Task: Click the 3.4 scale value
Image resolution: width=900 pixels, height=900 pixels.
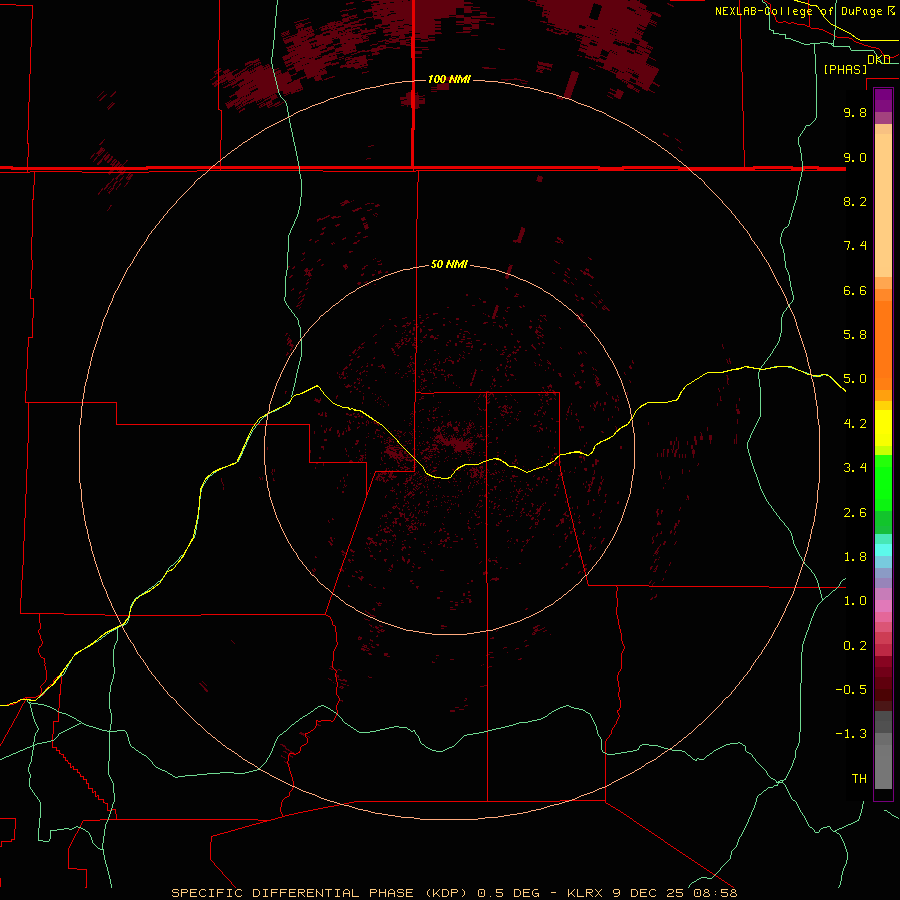Action: [855, 468]
